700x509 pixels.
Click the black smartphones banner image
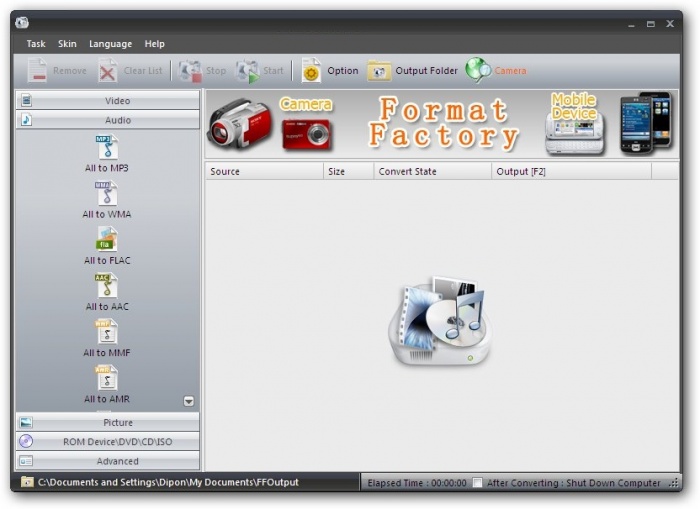646,123
